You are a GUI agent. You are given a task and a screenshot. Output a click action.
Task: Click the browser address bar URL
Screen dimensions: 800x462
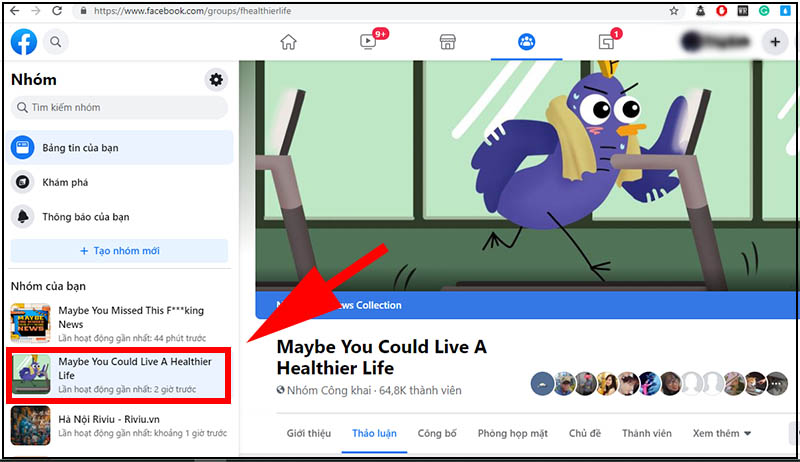(192, 11)
